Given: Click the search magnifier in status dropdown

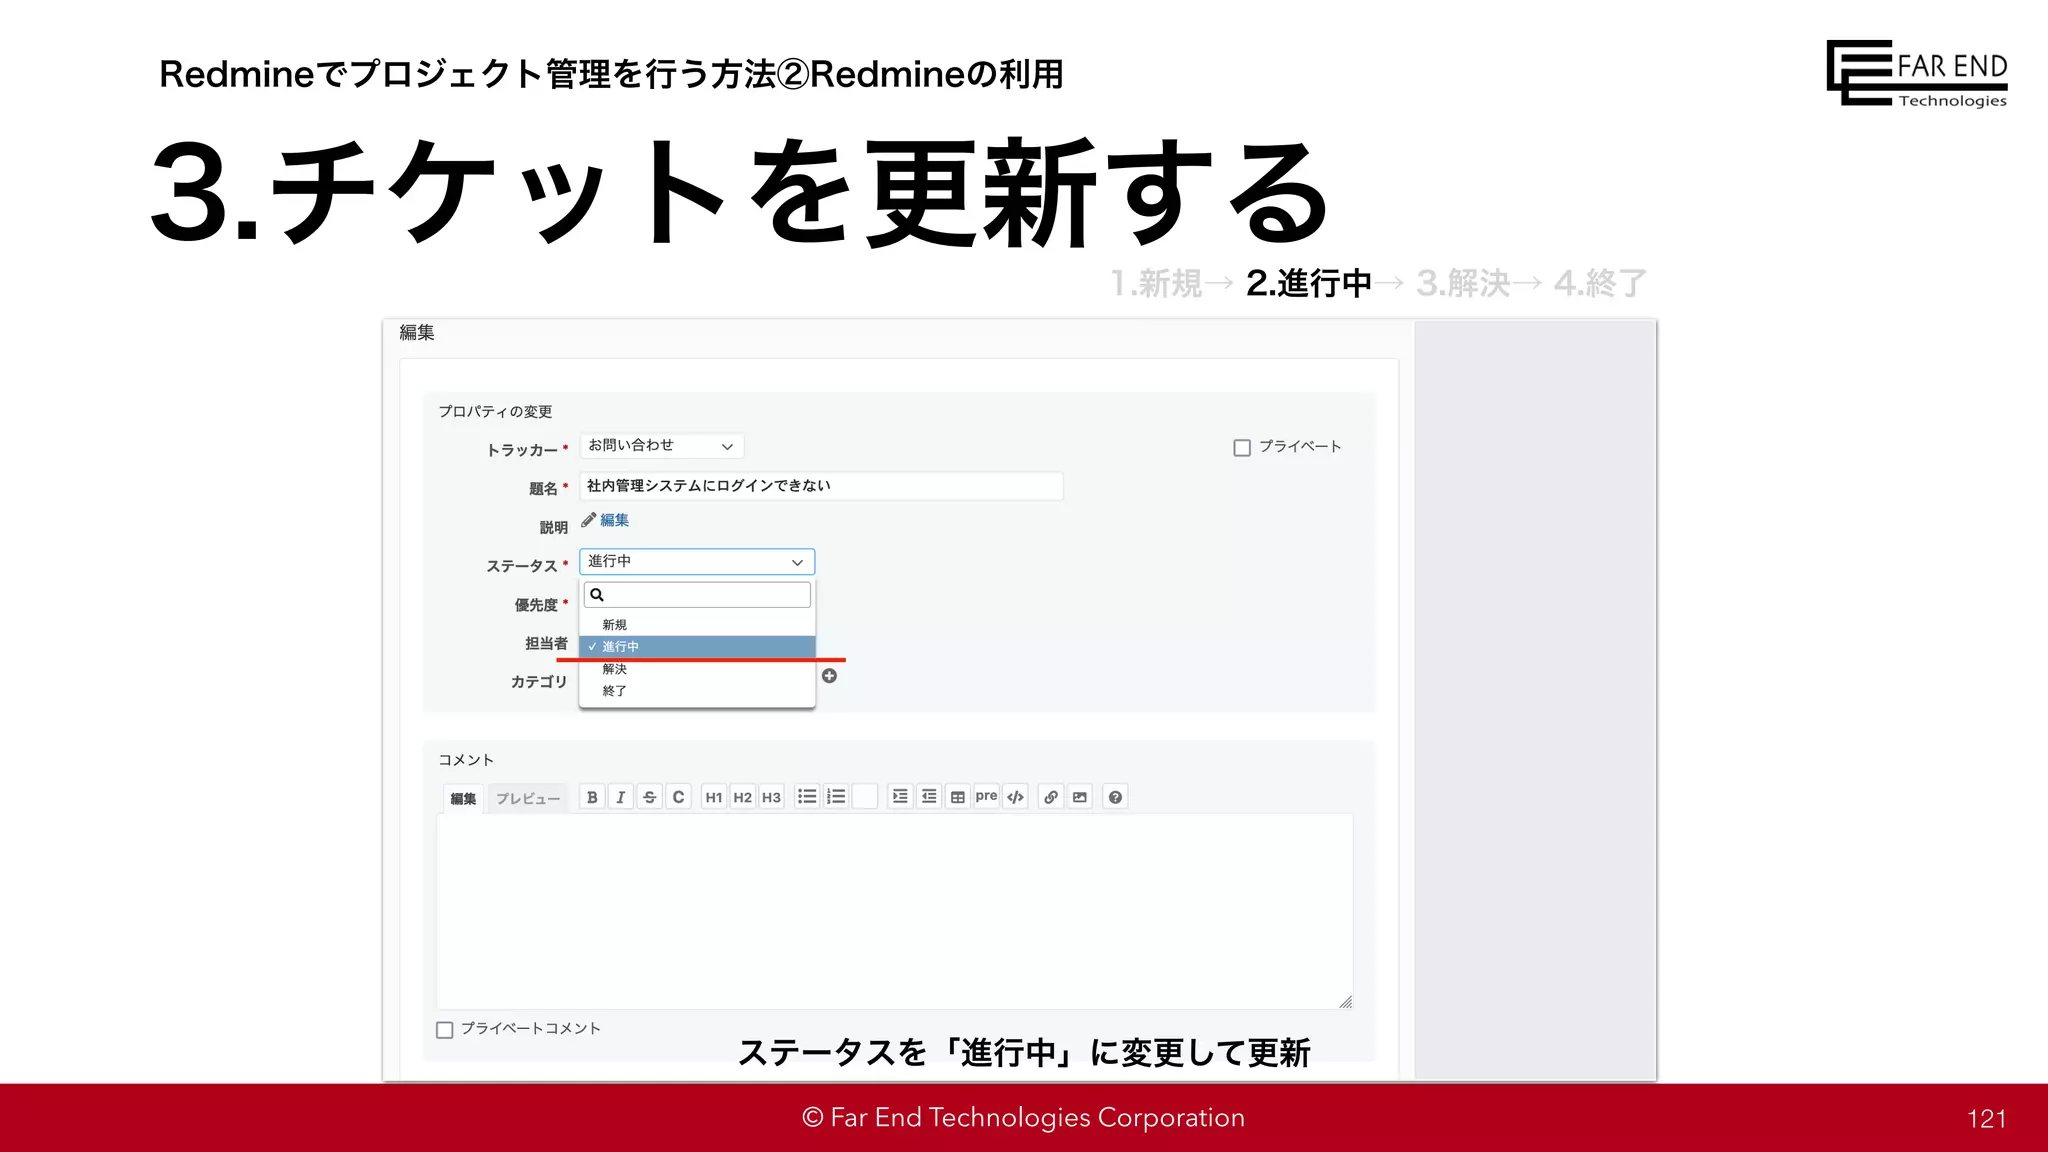Looking at the screenshot, I should tap(597, 595).
